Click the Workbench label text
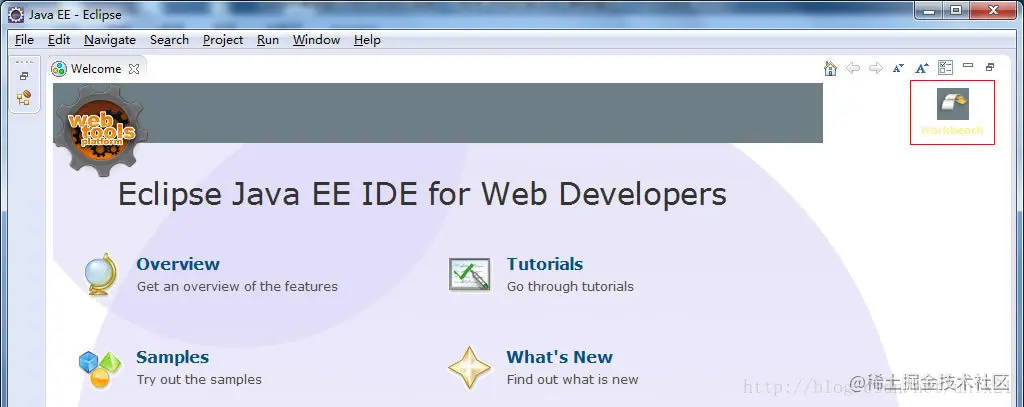 [952, 130]
